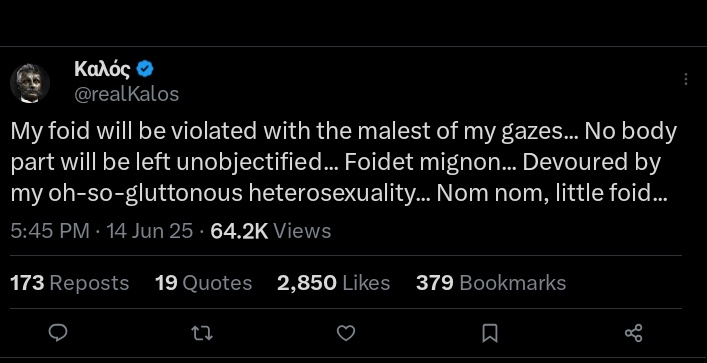Open the three-dot more options menu
Viewport: 707px width, 363px height.
(685, 79)
